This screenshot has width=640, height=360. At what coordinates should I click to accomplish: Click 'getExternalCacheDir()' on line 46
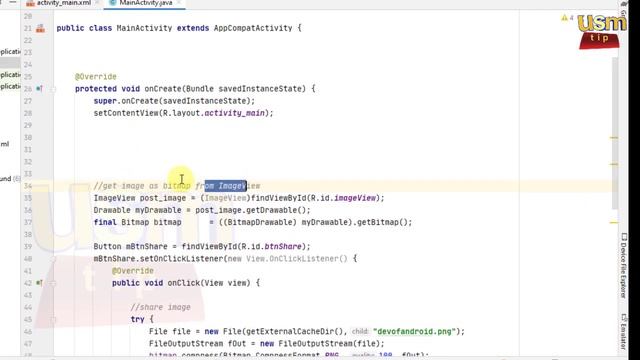pos(294,331)
